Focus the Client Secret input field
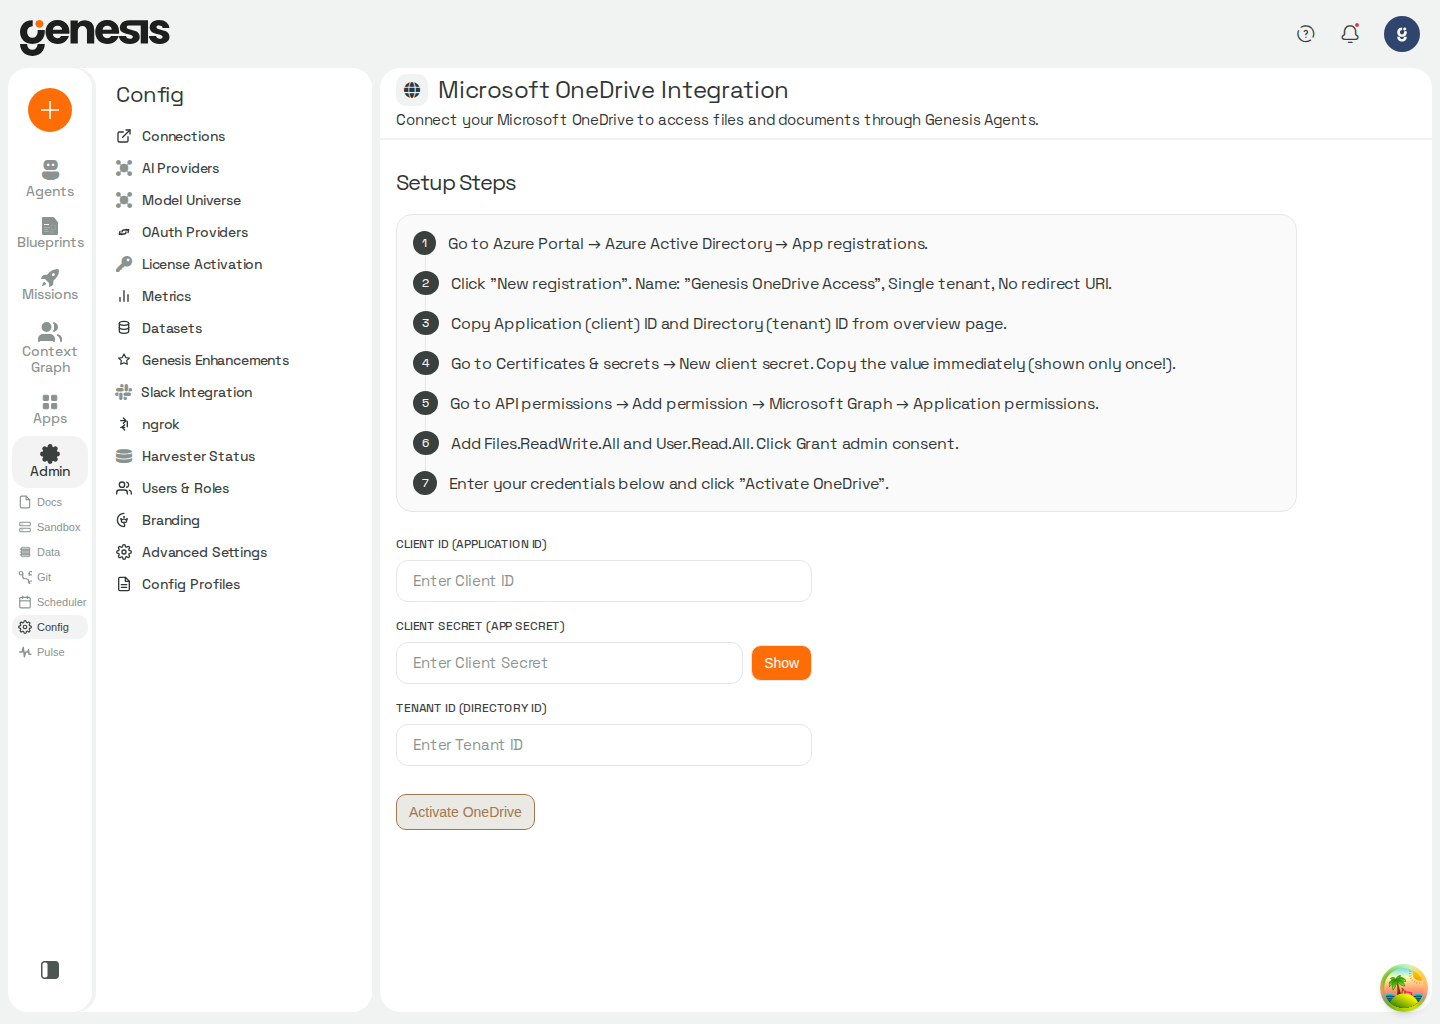The height and width of the screenshot is (1024, 1440). click(x=569, y=663)
